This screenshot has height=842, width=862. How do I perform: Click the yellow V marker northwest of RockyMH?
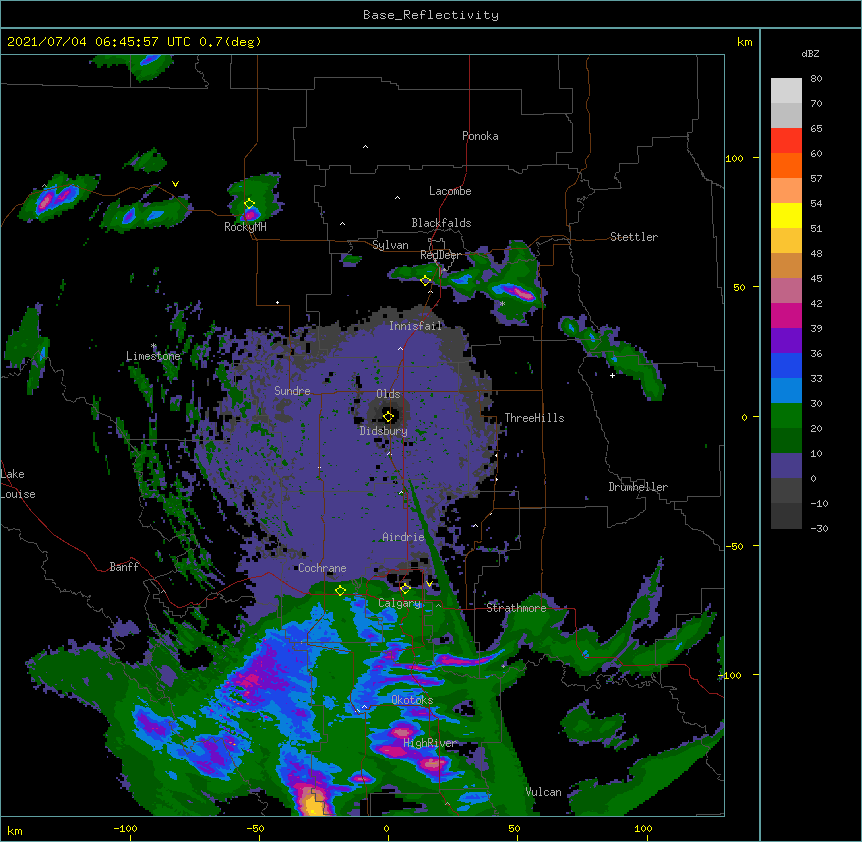click(x=175, y=184)
